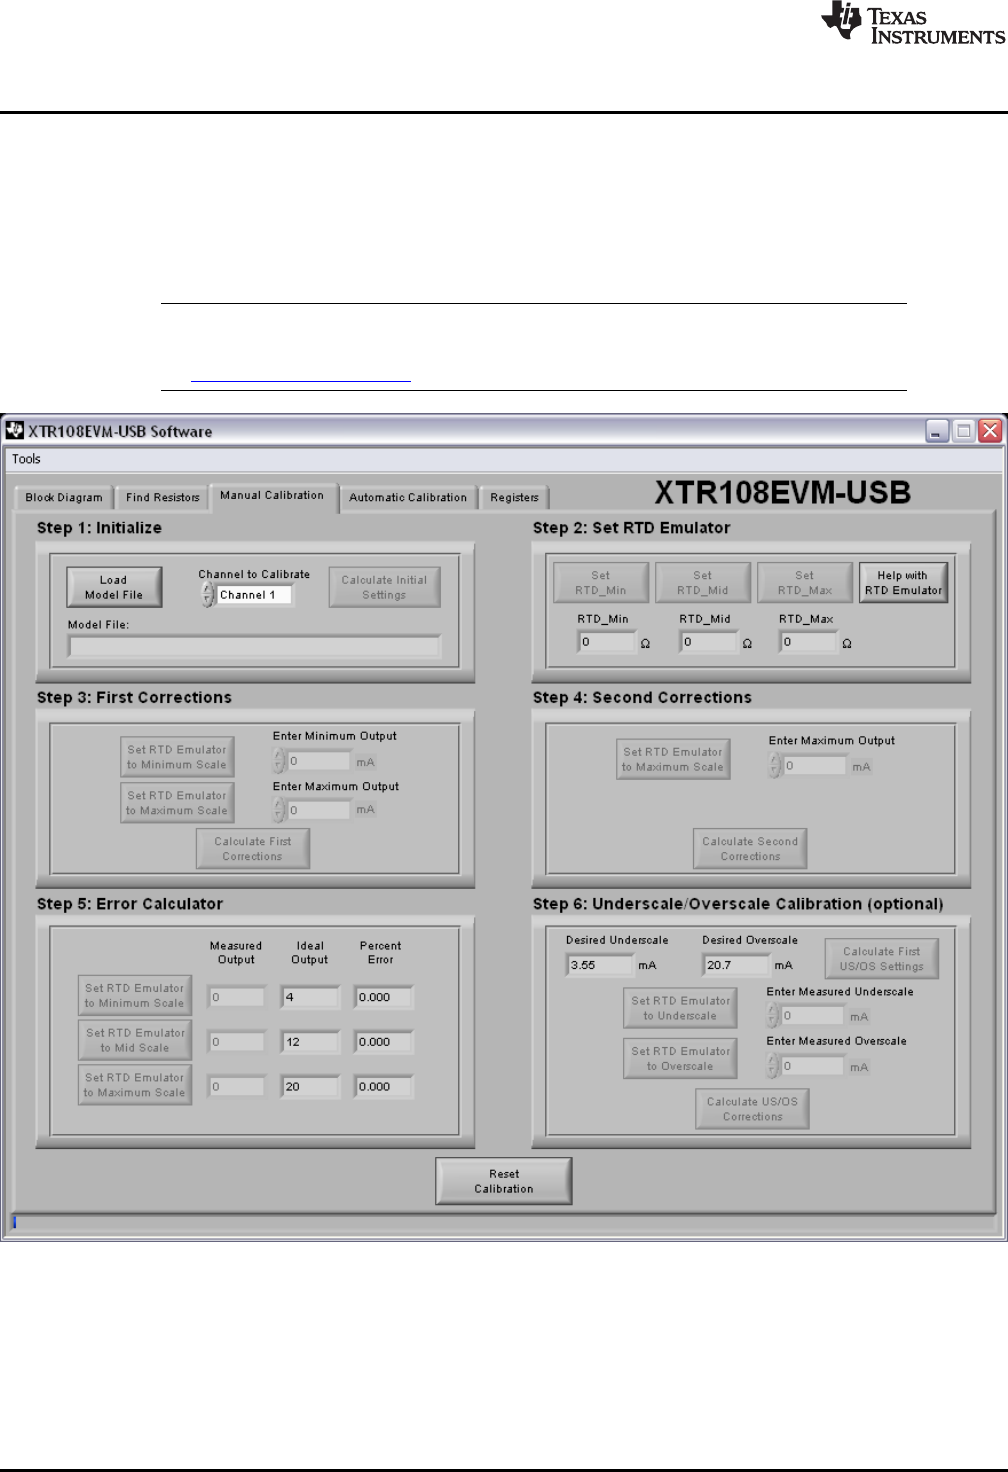Click Step 3 Set RTD Emulator to Minimum Scale
The image size is (1008, 1472).
(176, 757)
